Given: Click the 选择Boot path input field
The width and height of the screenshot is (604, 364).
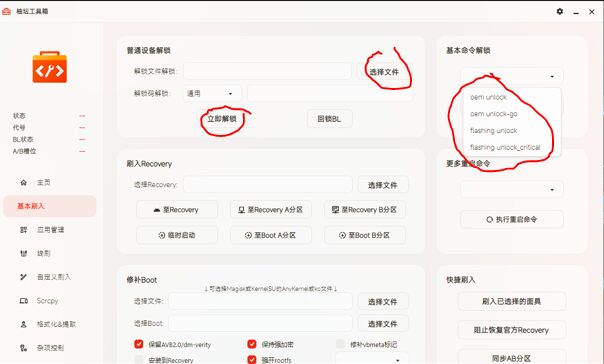Looking at the screenshot, I should pyautogui.click(x=260, y=323).
